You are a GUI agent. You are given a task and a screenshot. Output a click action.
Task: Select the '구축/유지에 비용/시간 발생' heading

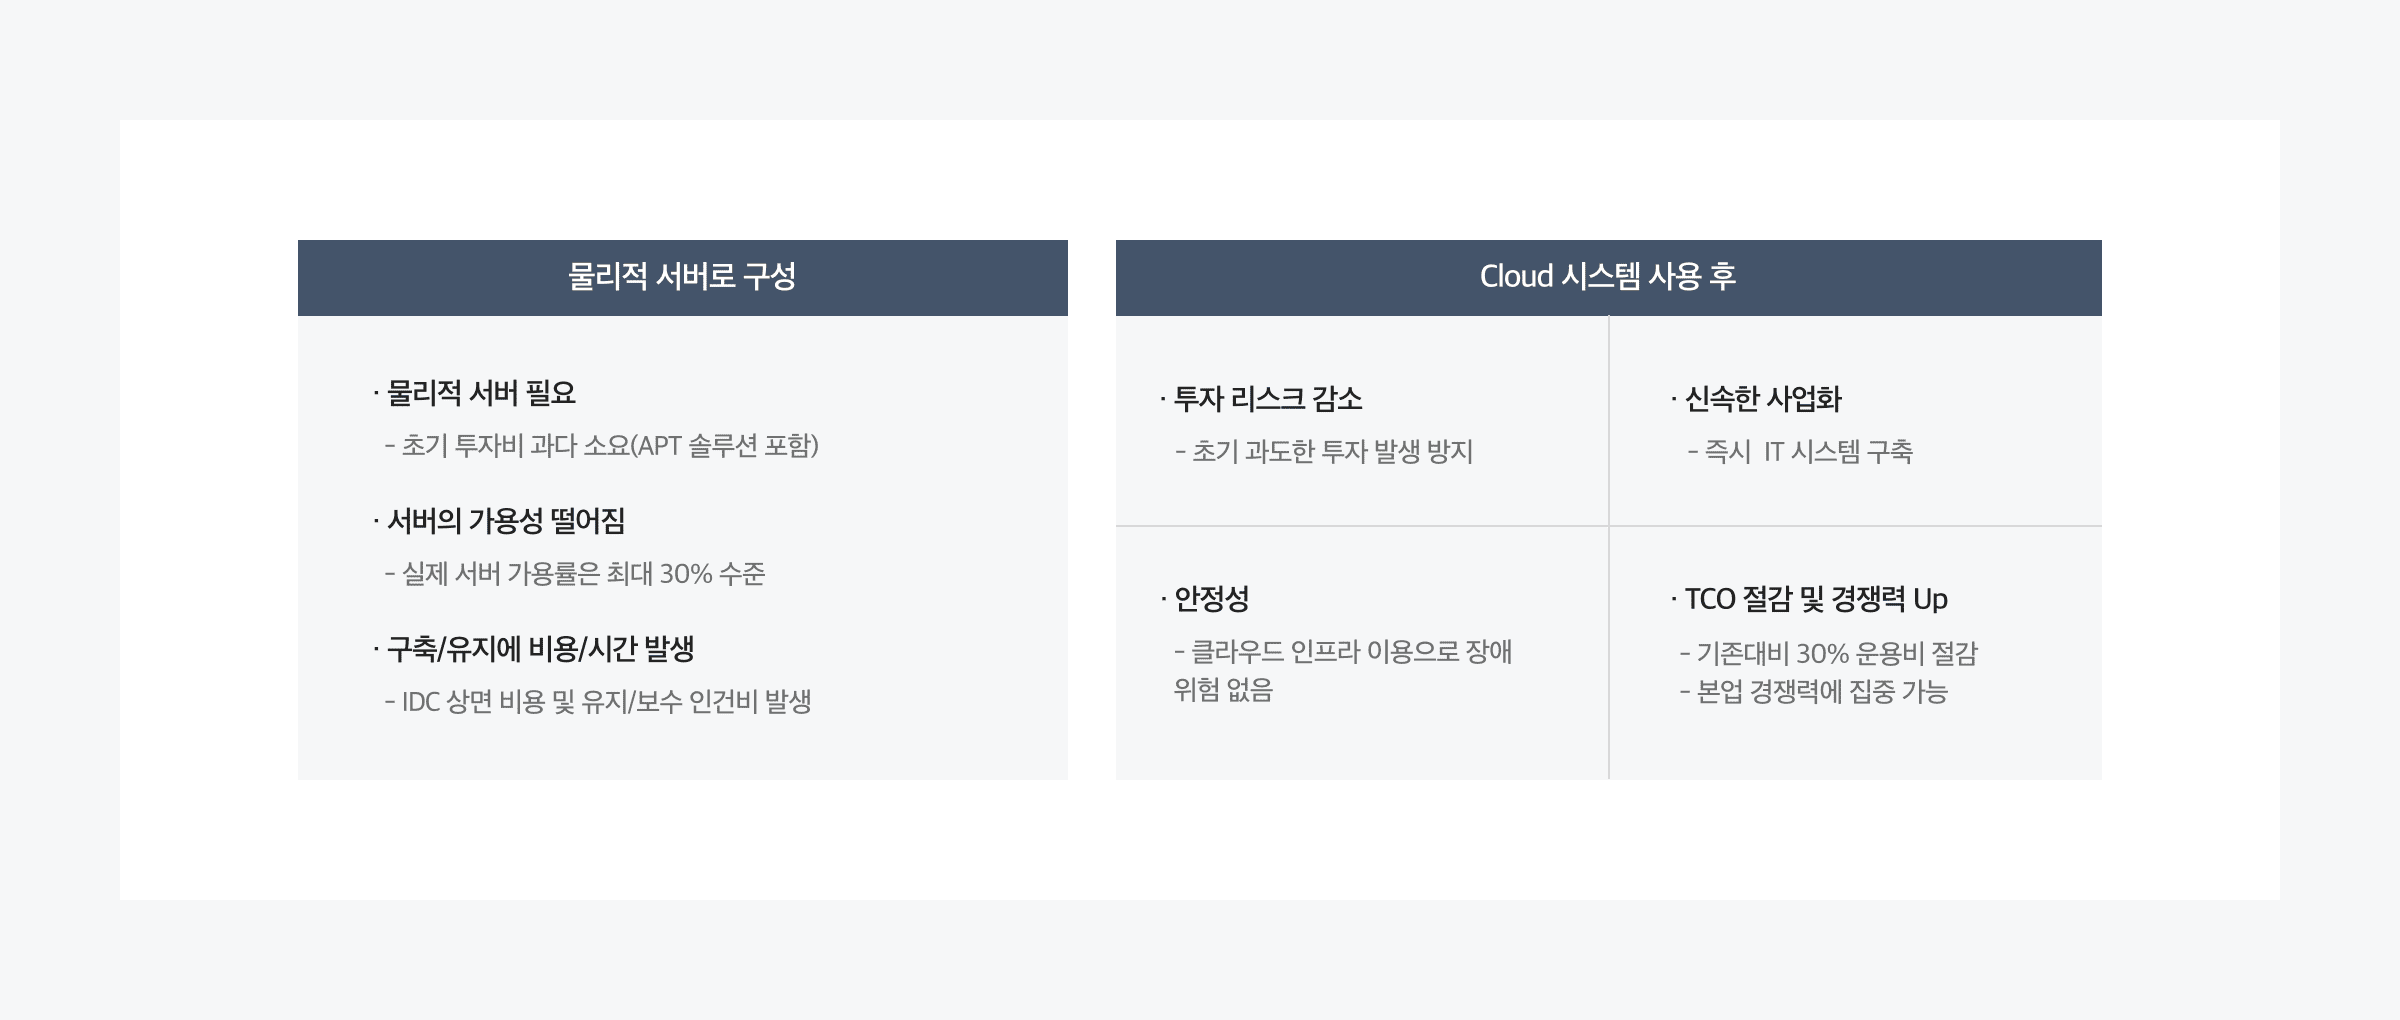click(x=540, y=649)
